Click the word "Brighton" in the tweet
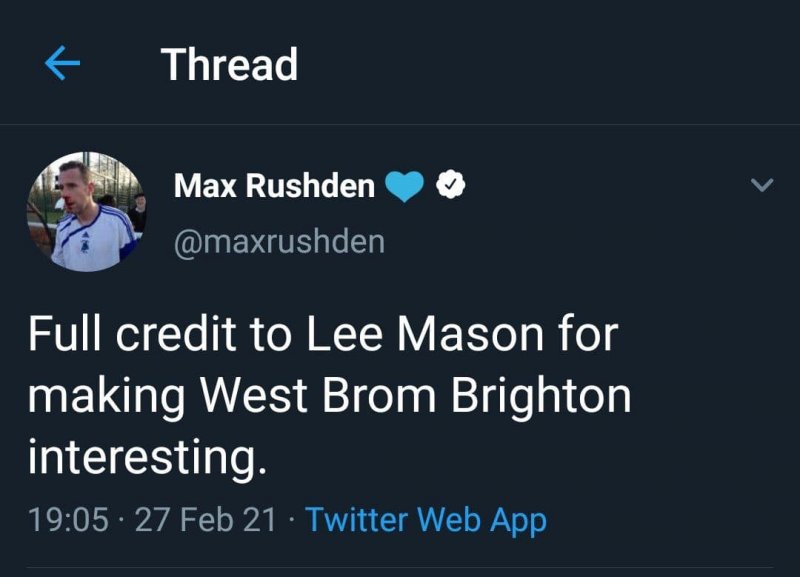 coord(541,396)
